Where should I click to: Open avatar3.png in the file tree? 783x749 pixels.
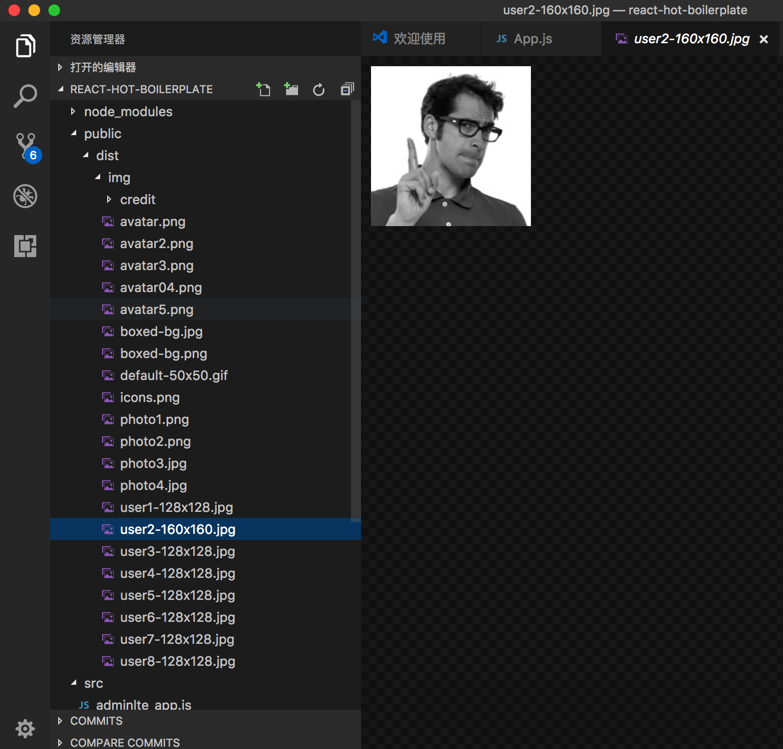pyautogui.click(x=205, y=266)
